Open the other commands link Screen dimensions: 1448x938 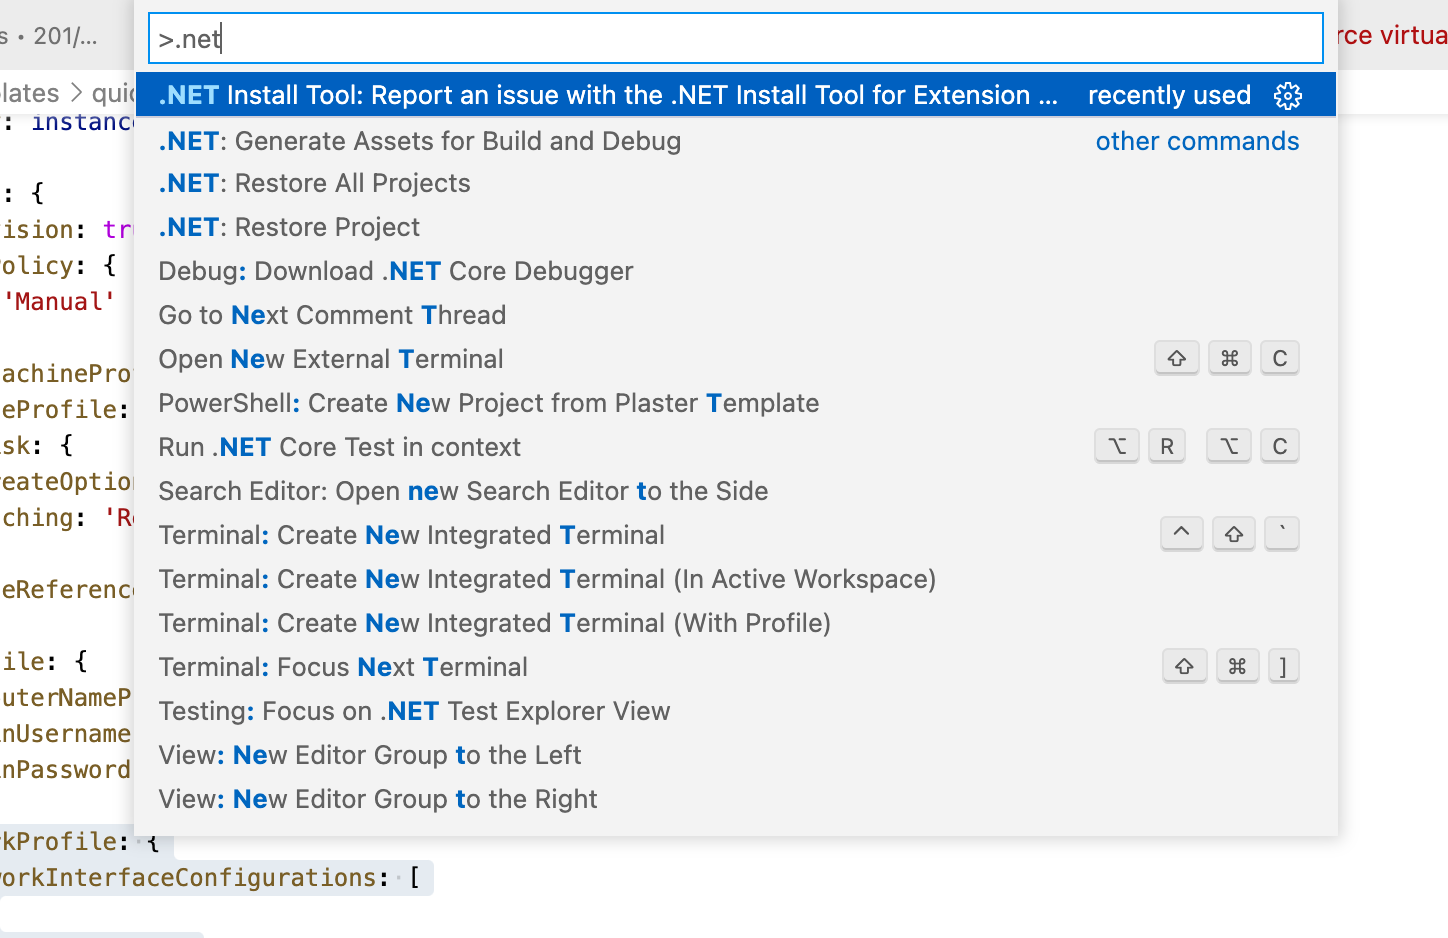click(1197, 141)
